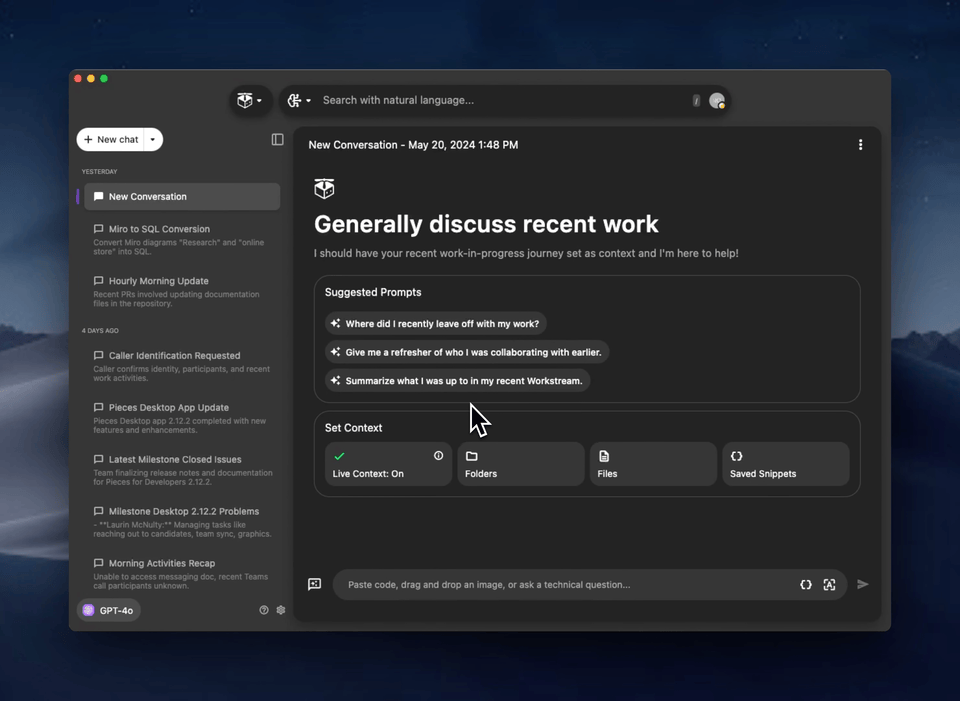Screen dimensions: 960x701
Task: Click the New chat button
Action: 111,140
